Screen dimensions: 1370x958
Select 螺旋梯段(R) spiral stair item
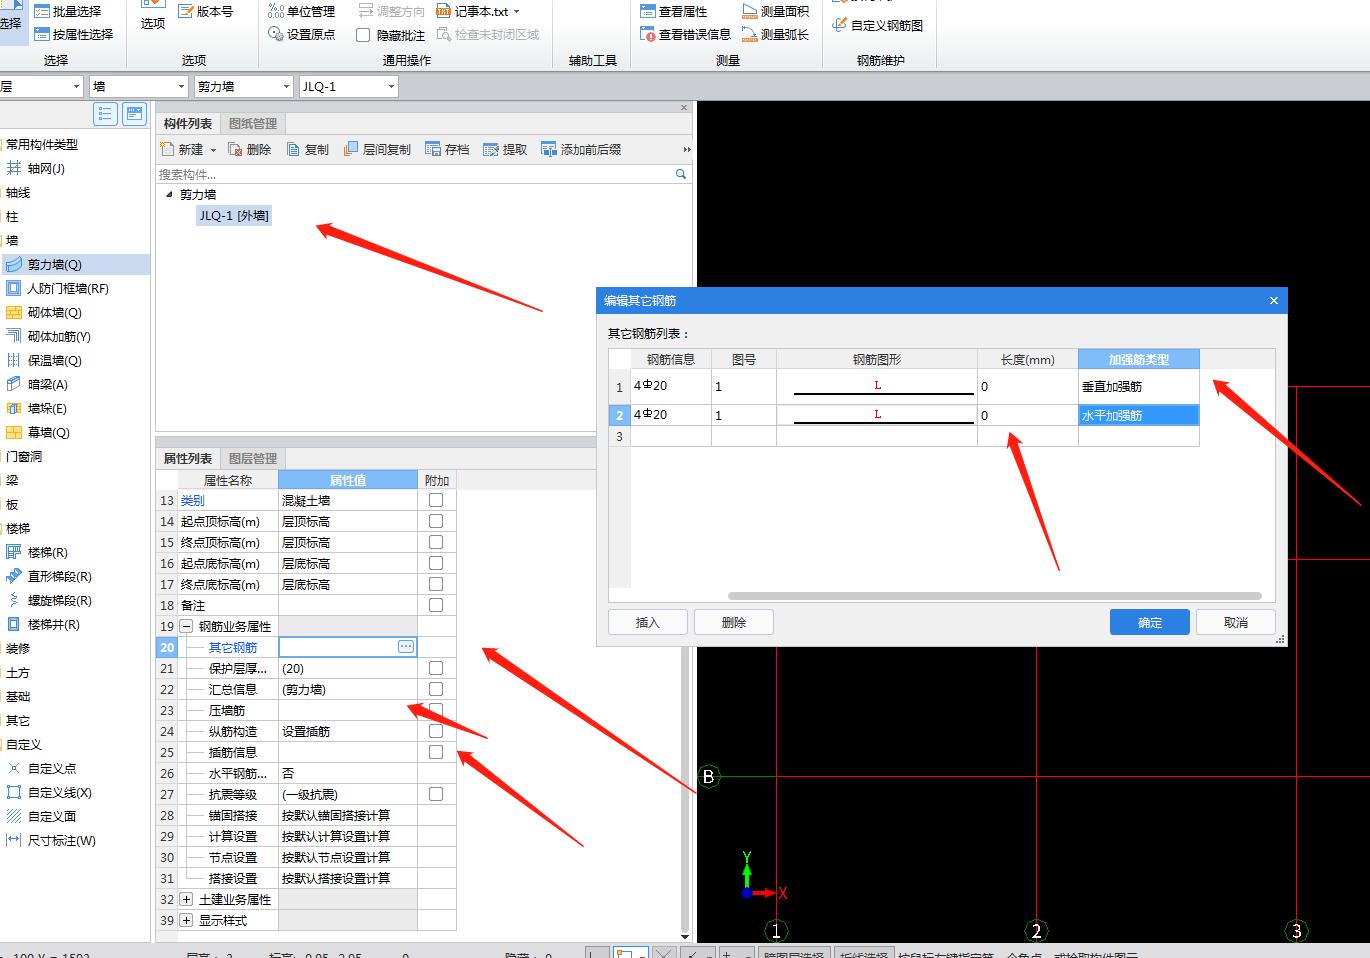pos(49,600)
